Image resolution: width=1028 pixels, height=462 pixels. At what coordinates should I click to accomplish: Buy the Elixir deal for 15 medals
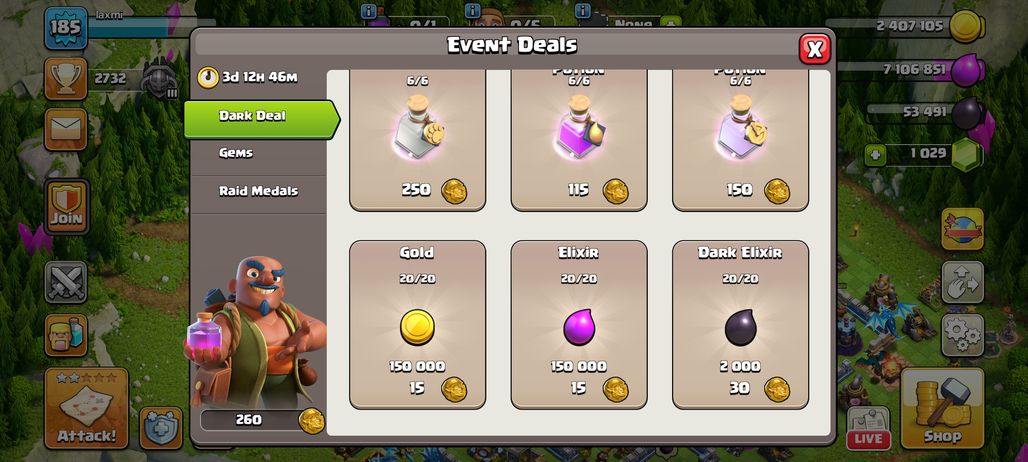tap(579, 324)
